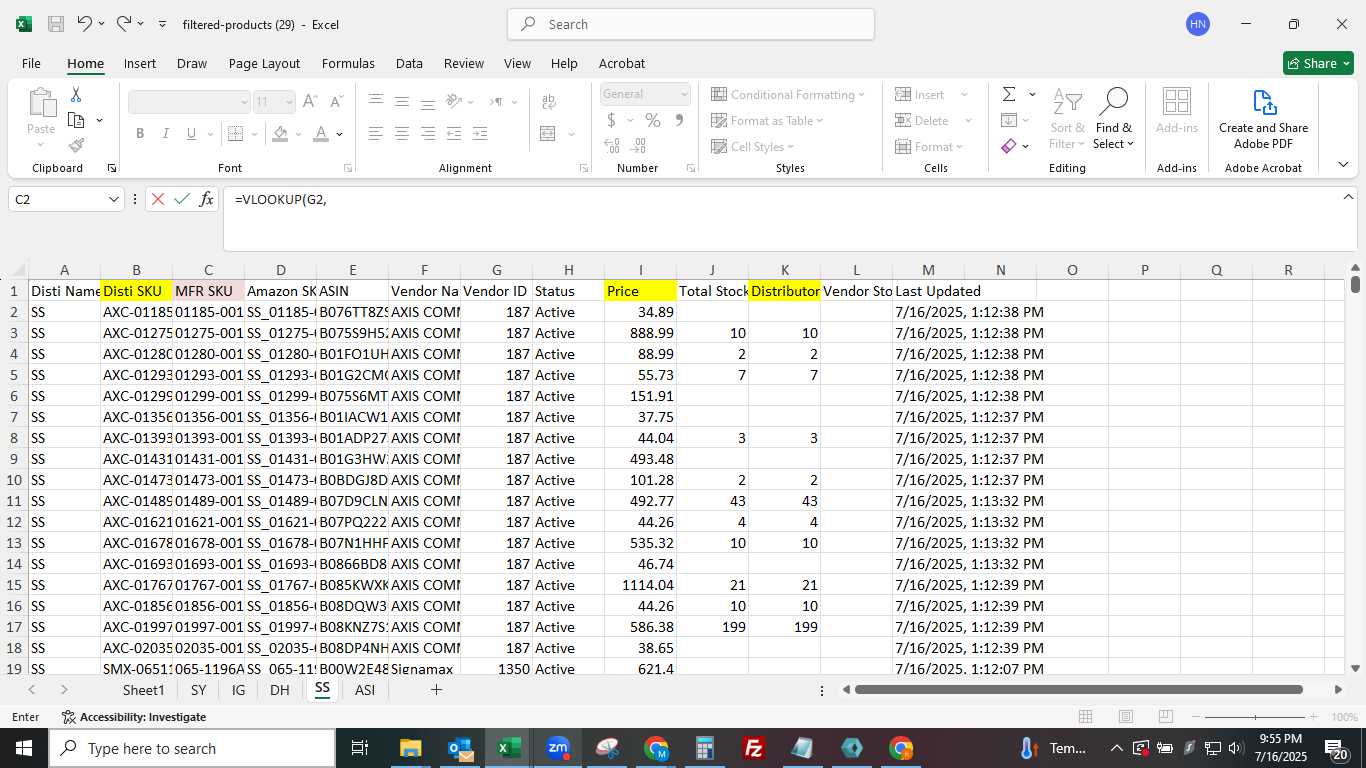The image size is (1366, 768).
Task: Expand Conditional Formatting menu
Action: point(788,94)
